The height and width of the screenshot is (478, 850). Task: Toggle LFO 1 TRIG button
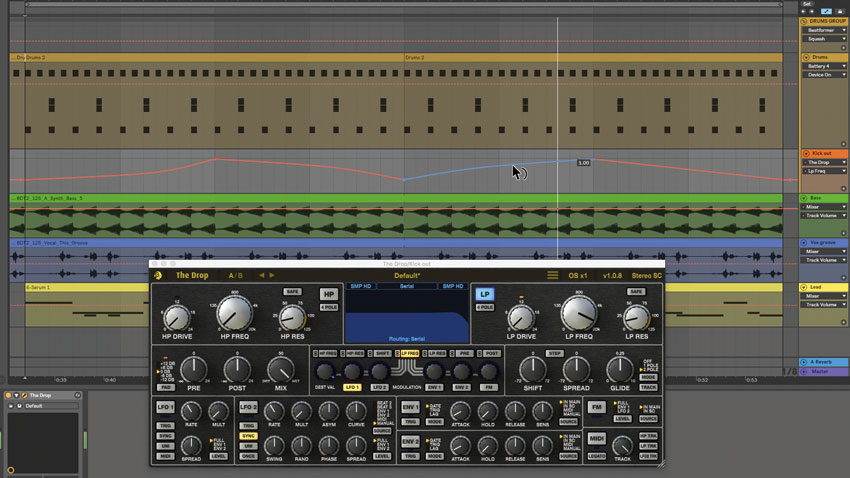[x=165, y=426]
